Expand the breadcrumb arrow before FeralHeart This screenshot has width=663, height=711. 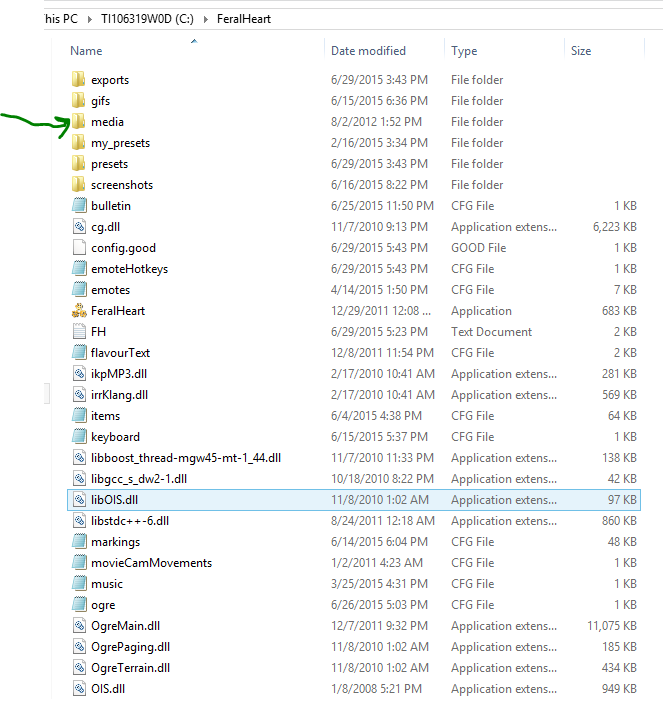[x=205, y=19]
